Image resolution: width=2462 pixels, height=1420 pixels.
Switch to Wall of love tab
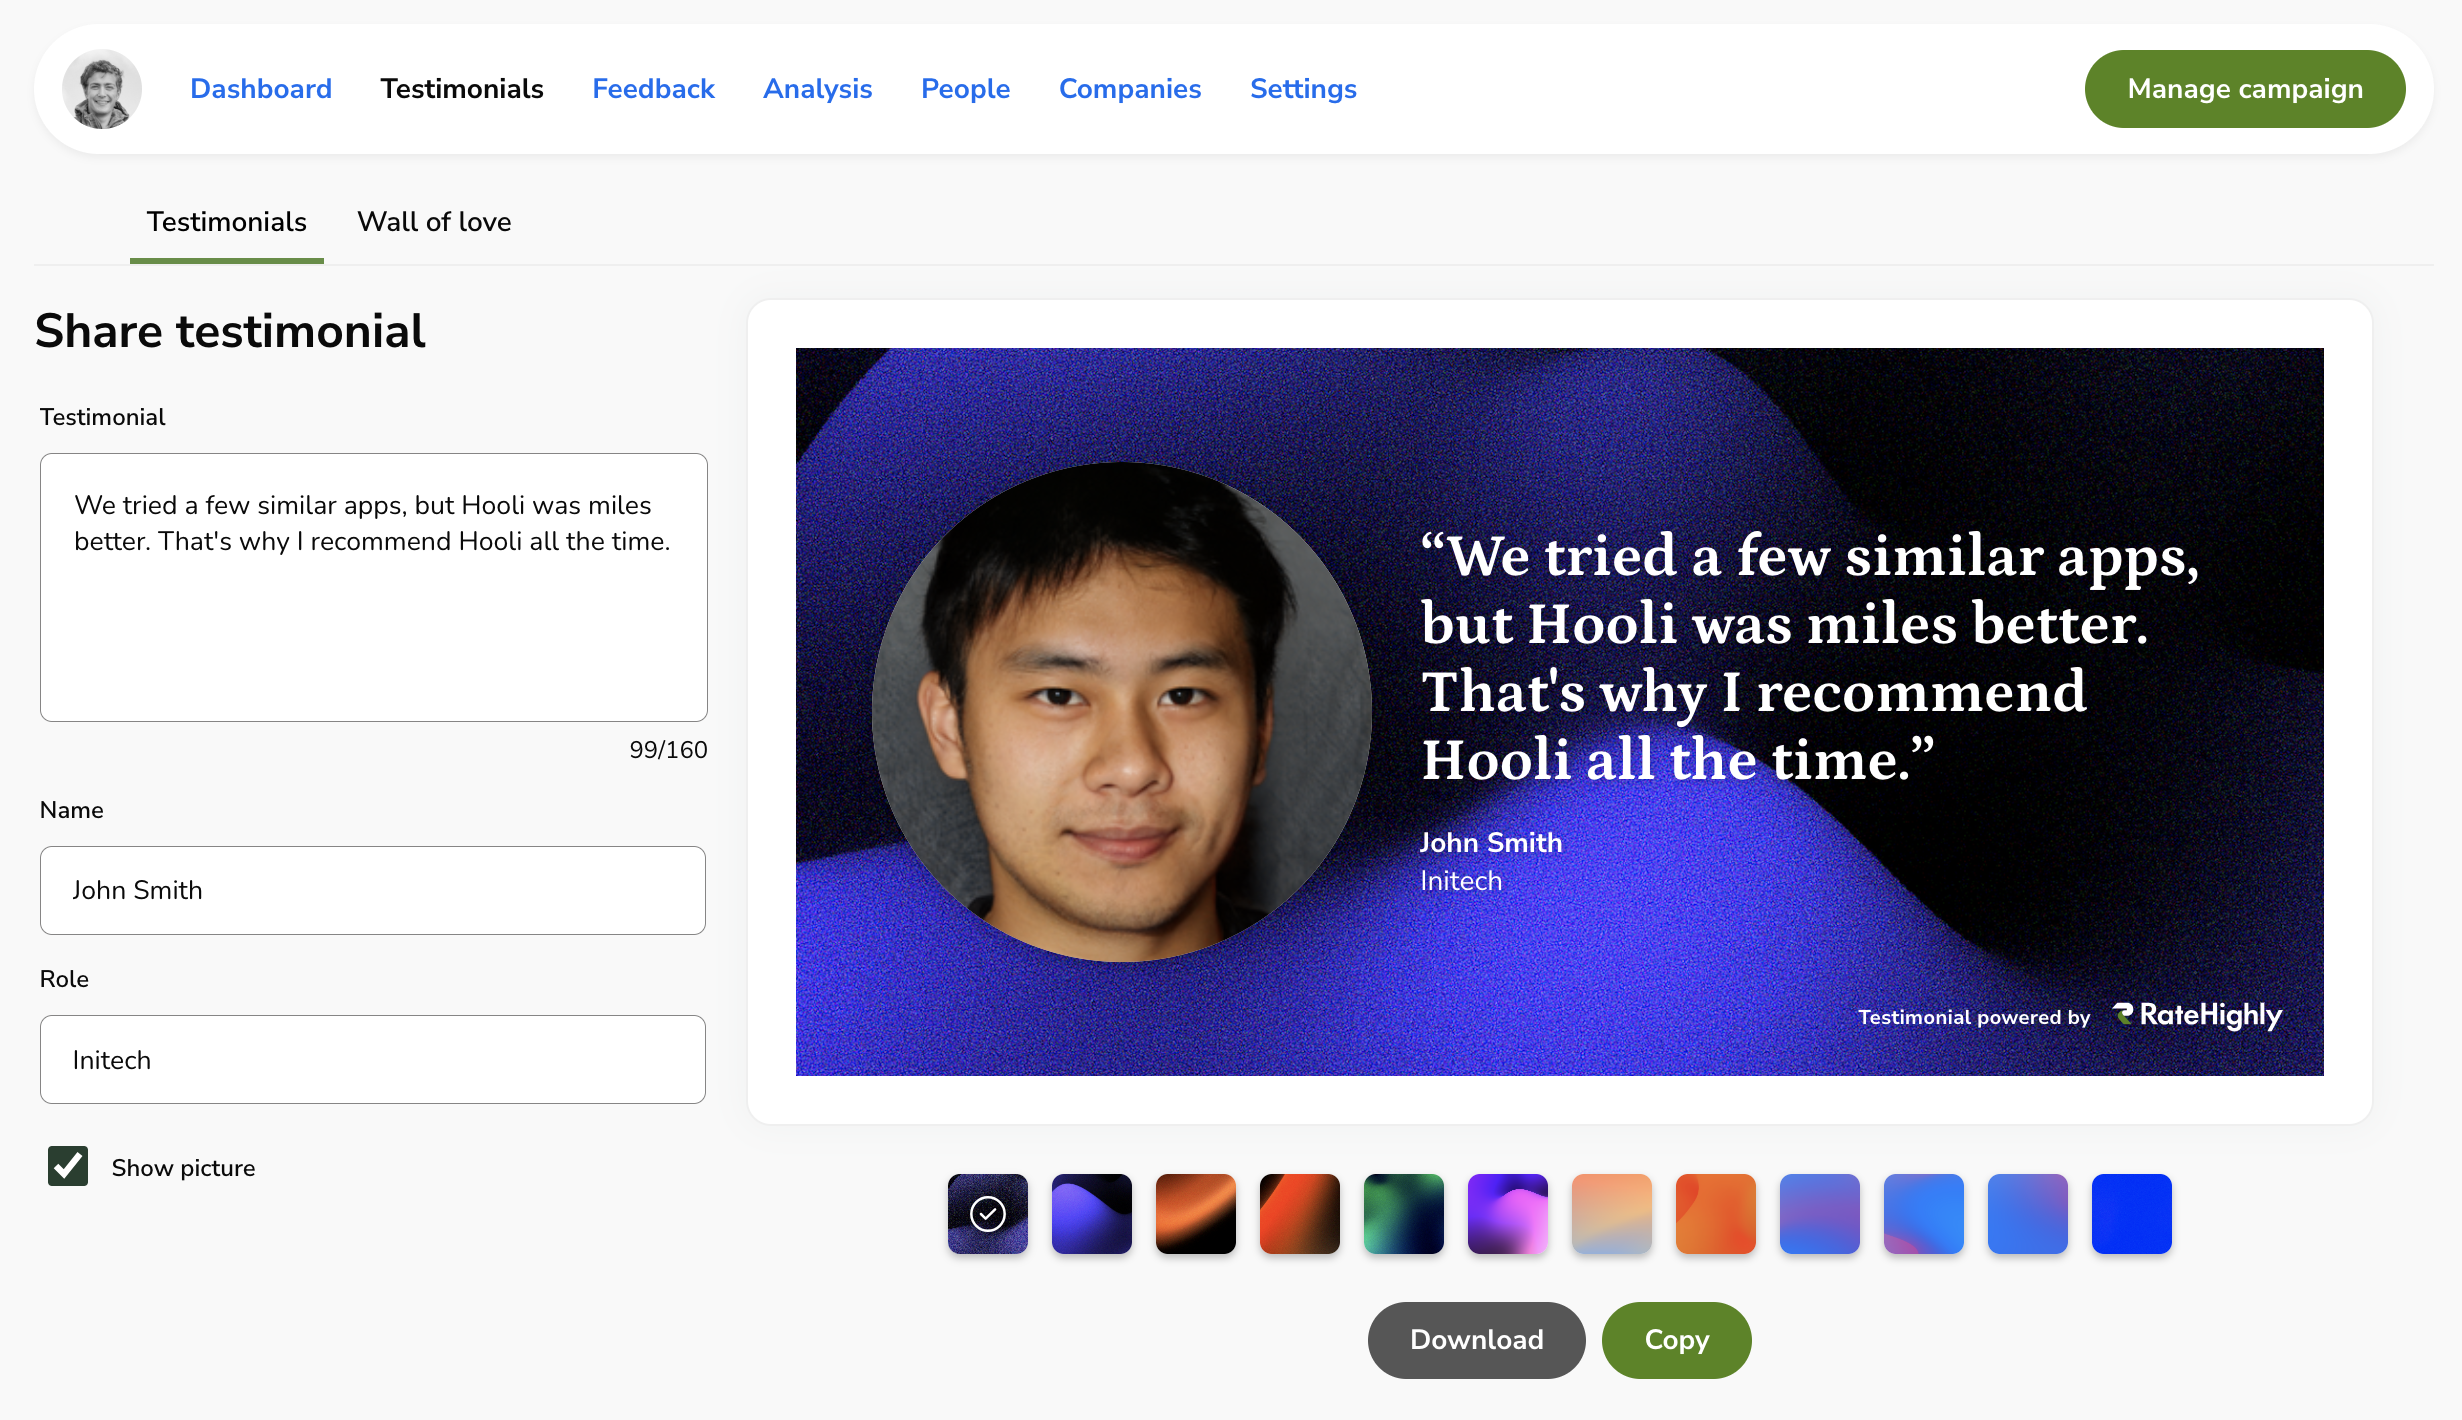434,222
